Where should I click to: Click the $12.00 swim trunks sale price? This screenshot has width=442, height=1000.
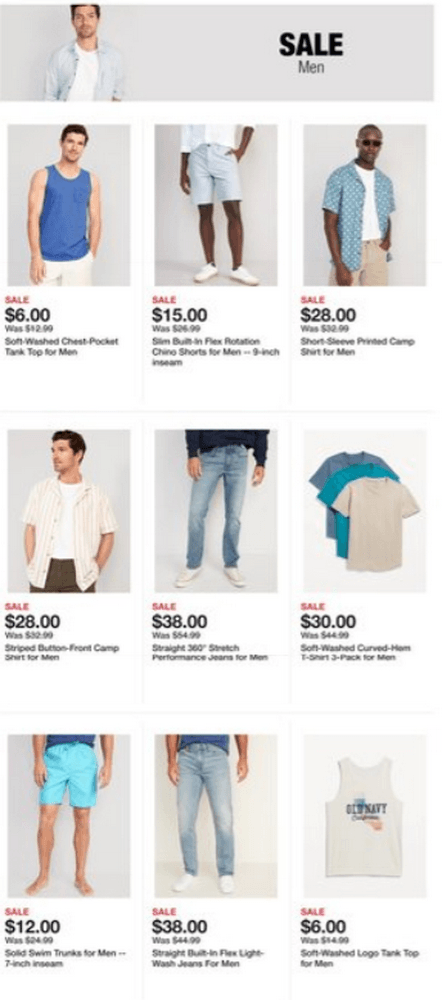click(x=33, y=926)
